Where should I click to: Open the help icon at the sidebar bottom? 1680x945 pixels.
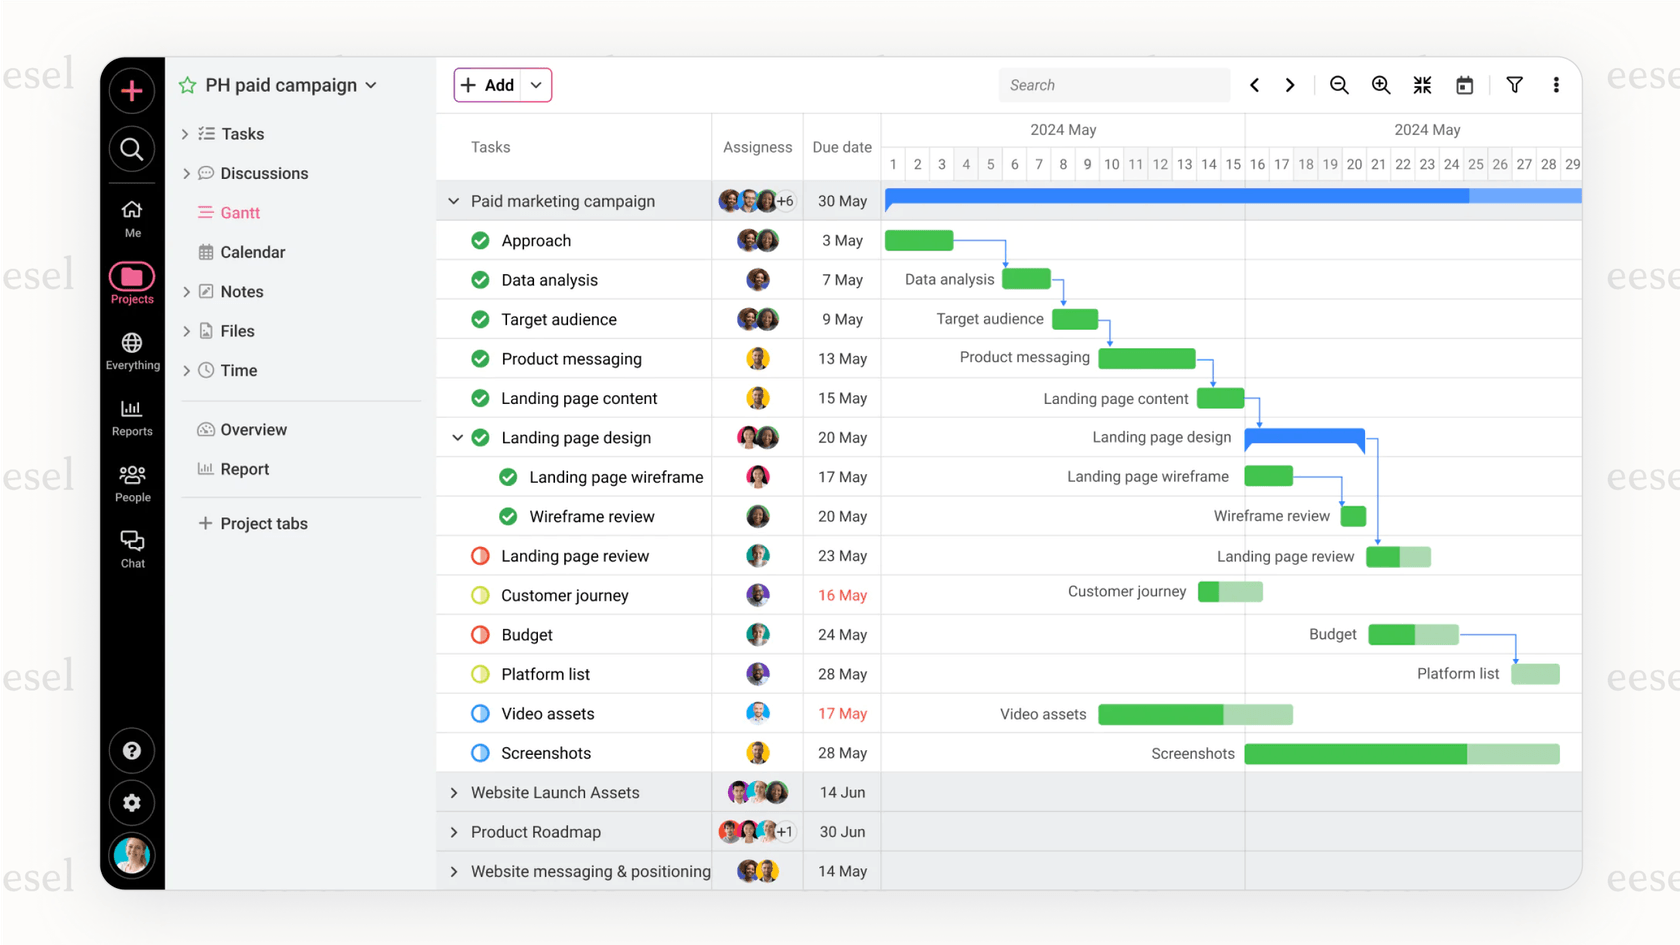[131, 750]
